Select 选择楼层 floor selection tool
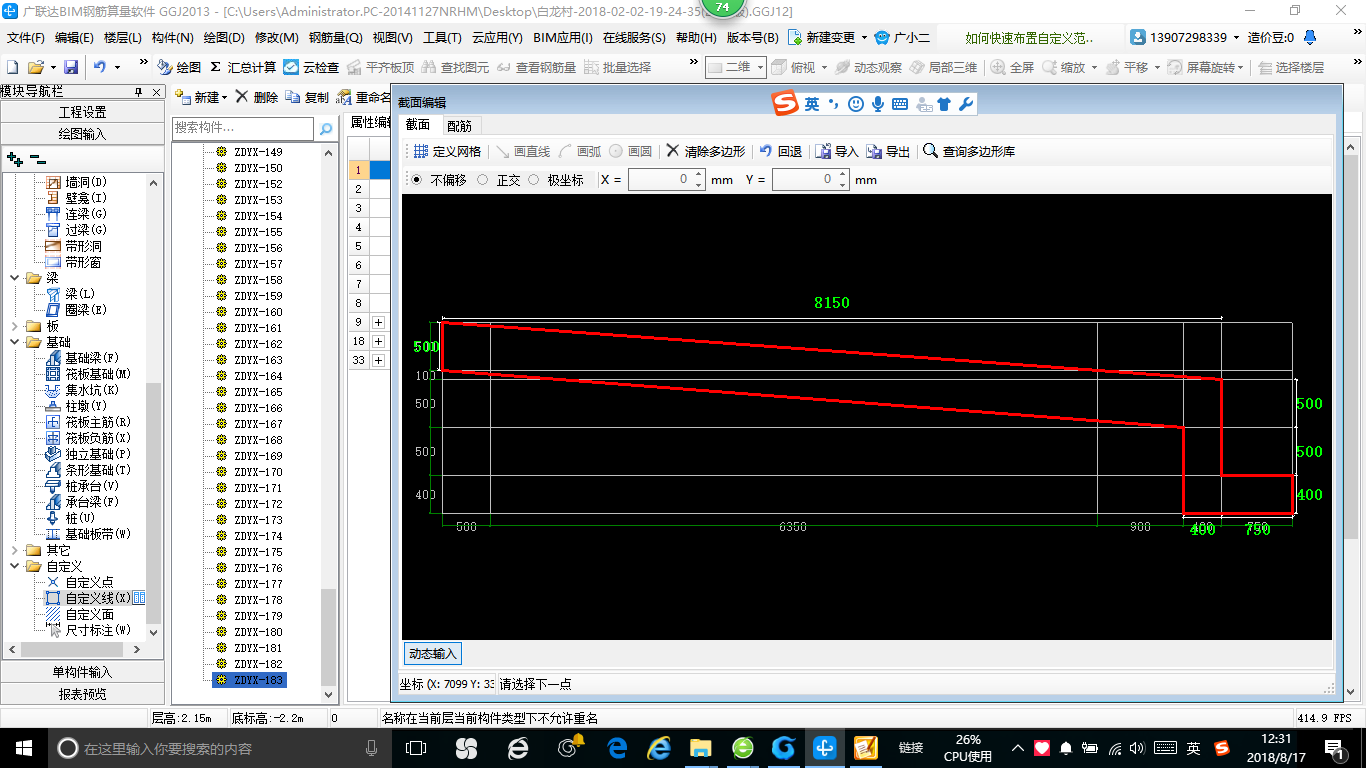The image size is (1366, 768). (x=1292, y=67)
